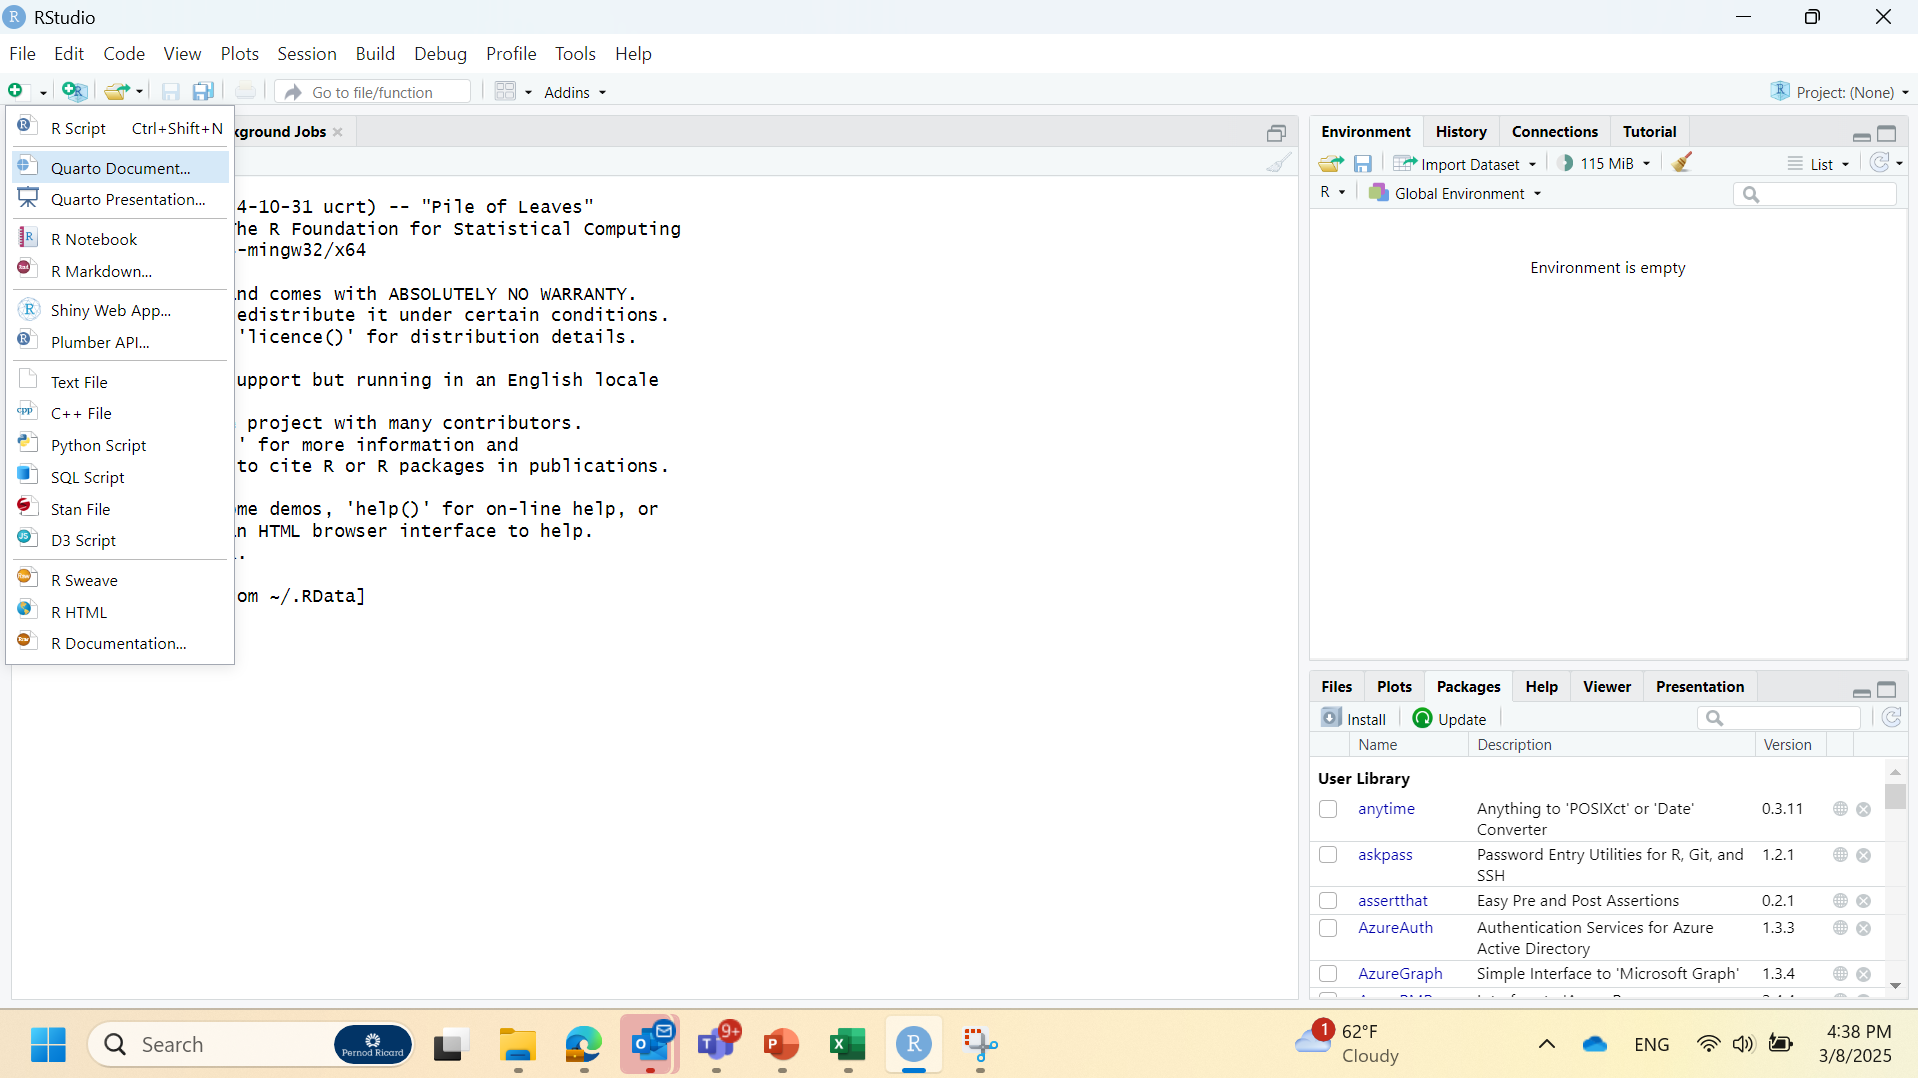Click the Save current document icon
Screen dimensions: 1918x1078
[171, 92]
